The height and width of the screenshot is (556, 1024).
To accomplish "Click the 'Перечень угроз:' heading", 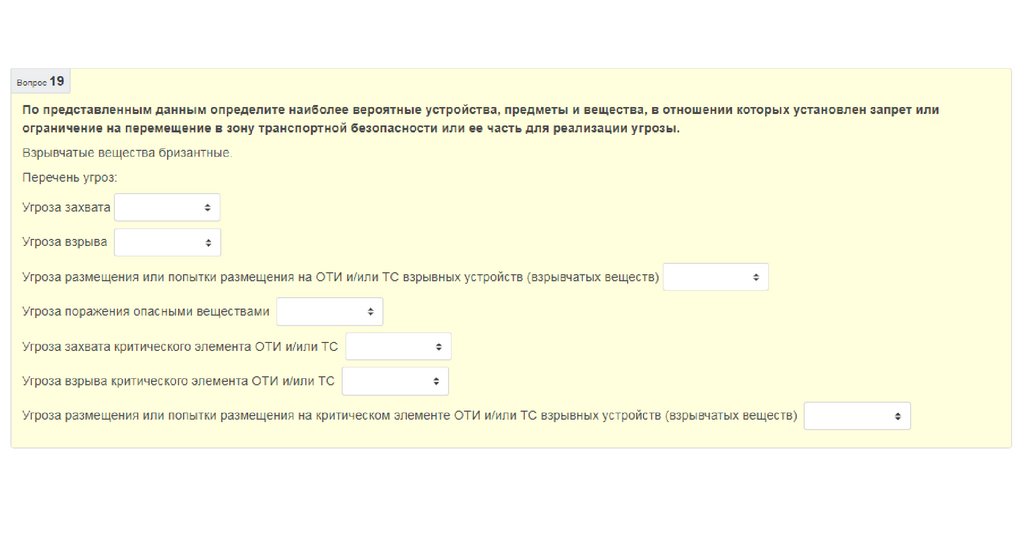I will pyautogui.click(x=69, y=177).
